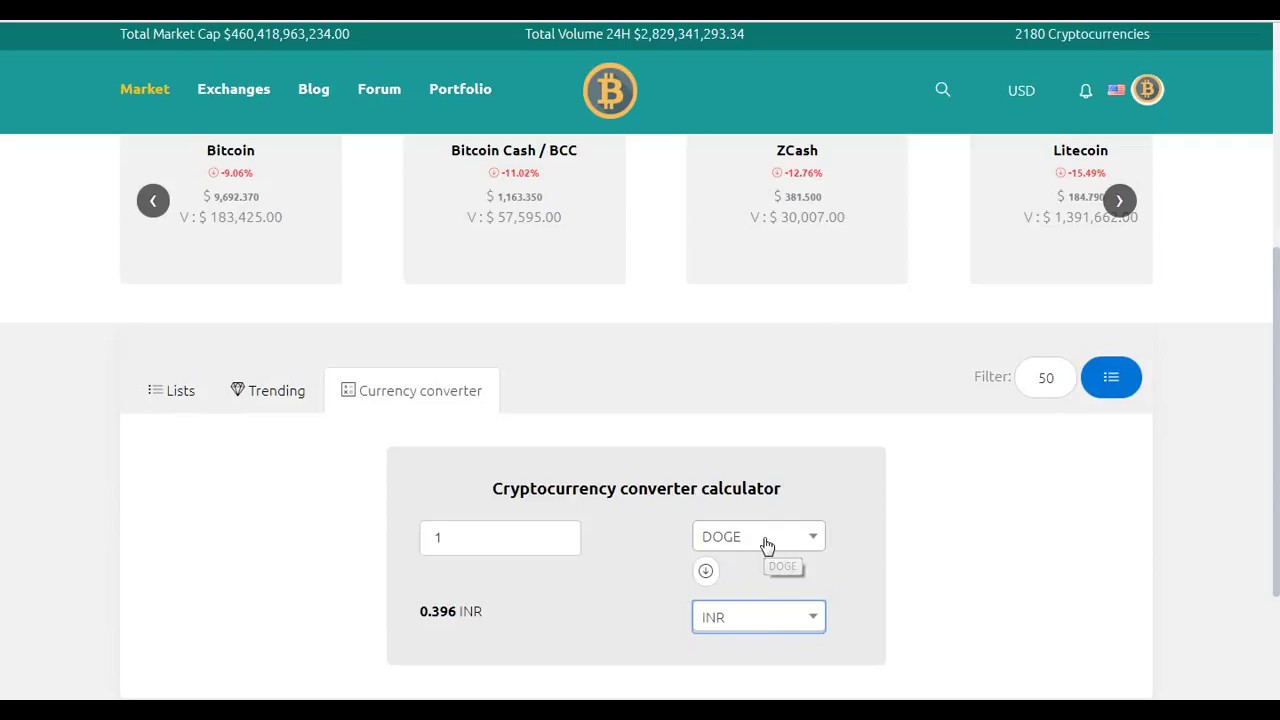Expand the DOGE source currency dropdown
Viewport: 1280px width, 720px height.
[x=759, y=537]
